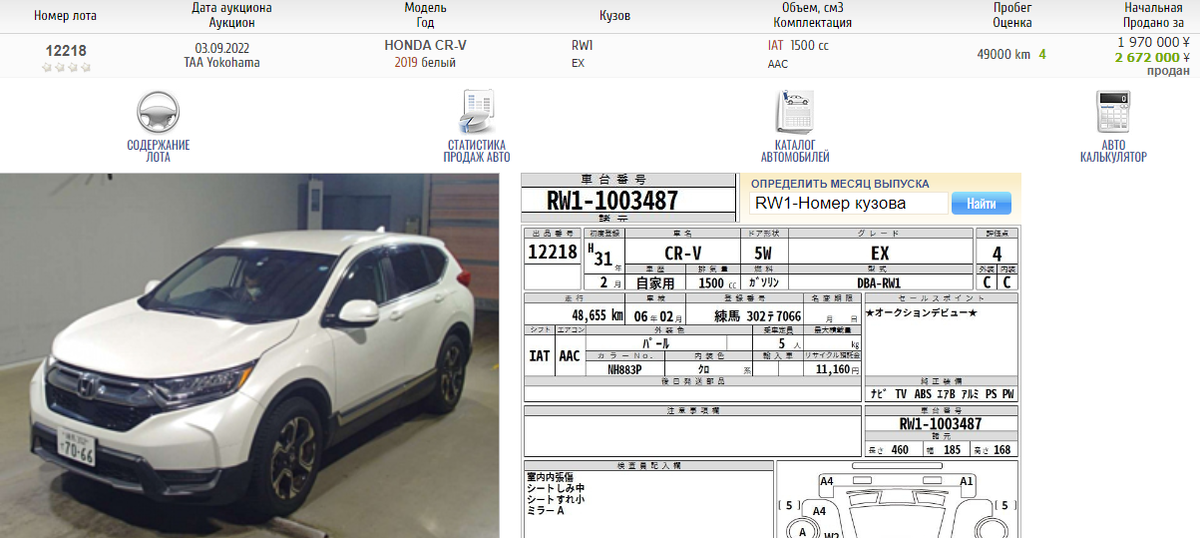Click the 49000 km mileage value
The height and width of the screenshot is (538, 1200).
click(1003, 55)
